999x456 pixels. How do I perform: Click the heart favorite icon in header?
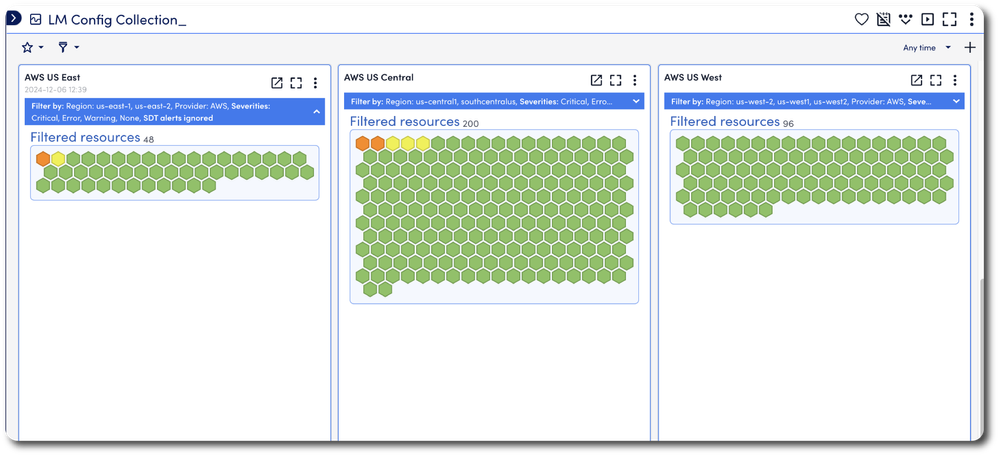point(861,19)
